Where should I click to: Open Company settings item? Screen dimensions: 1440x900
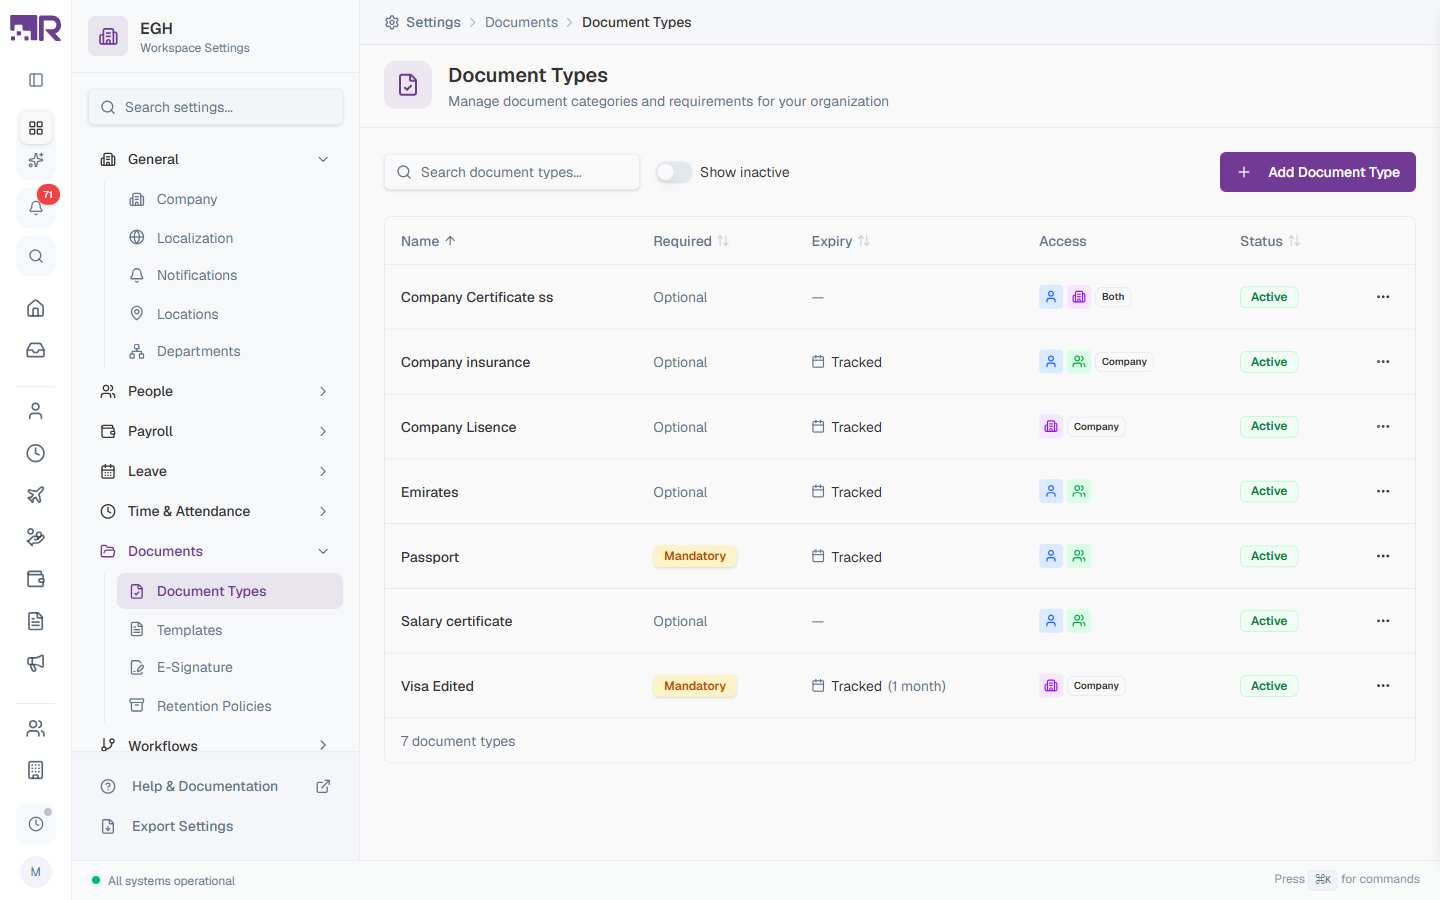pyautogui.click(x=230, y=199)
